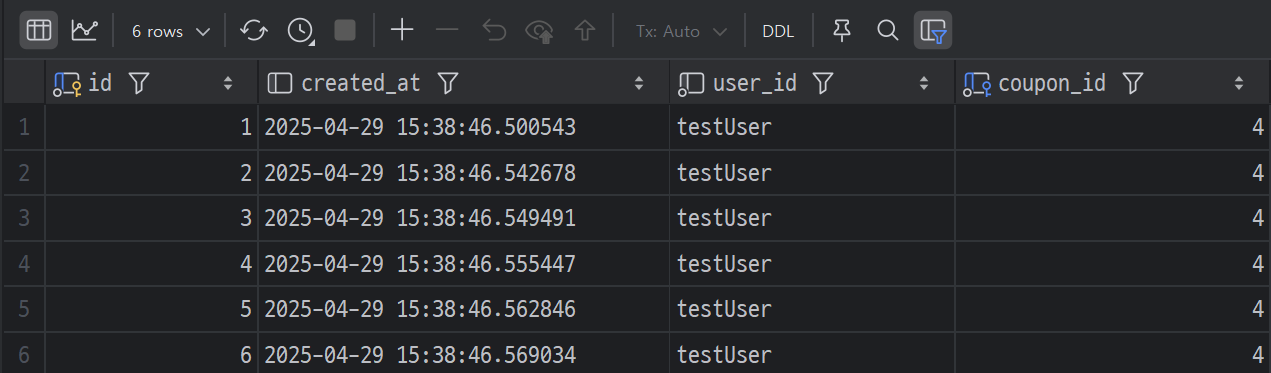Select row number 3 in gutter
This screenshot has height=373, width=1271.
23,218
